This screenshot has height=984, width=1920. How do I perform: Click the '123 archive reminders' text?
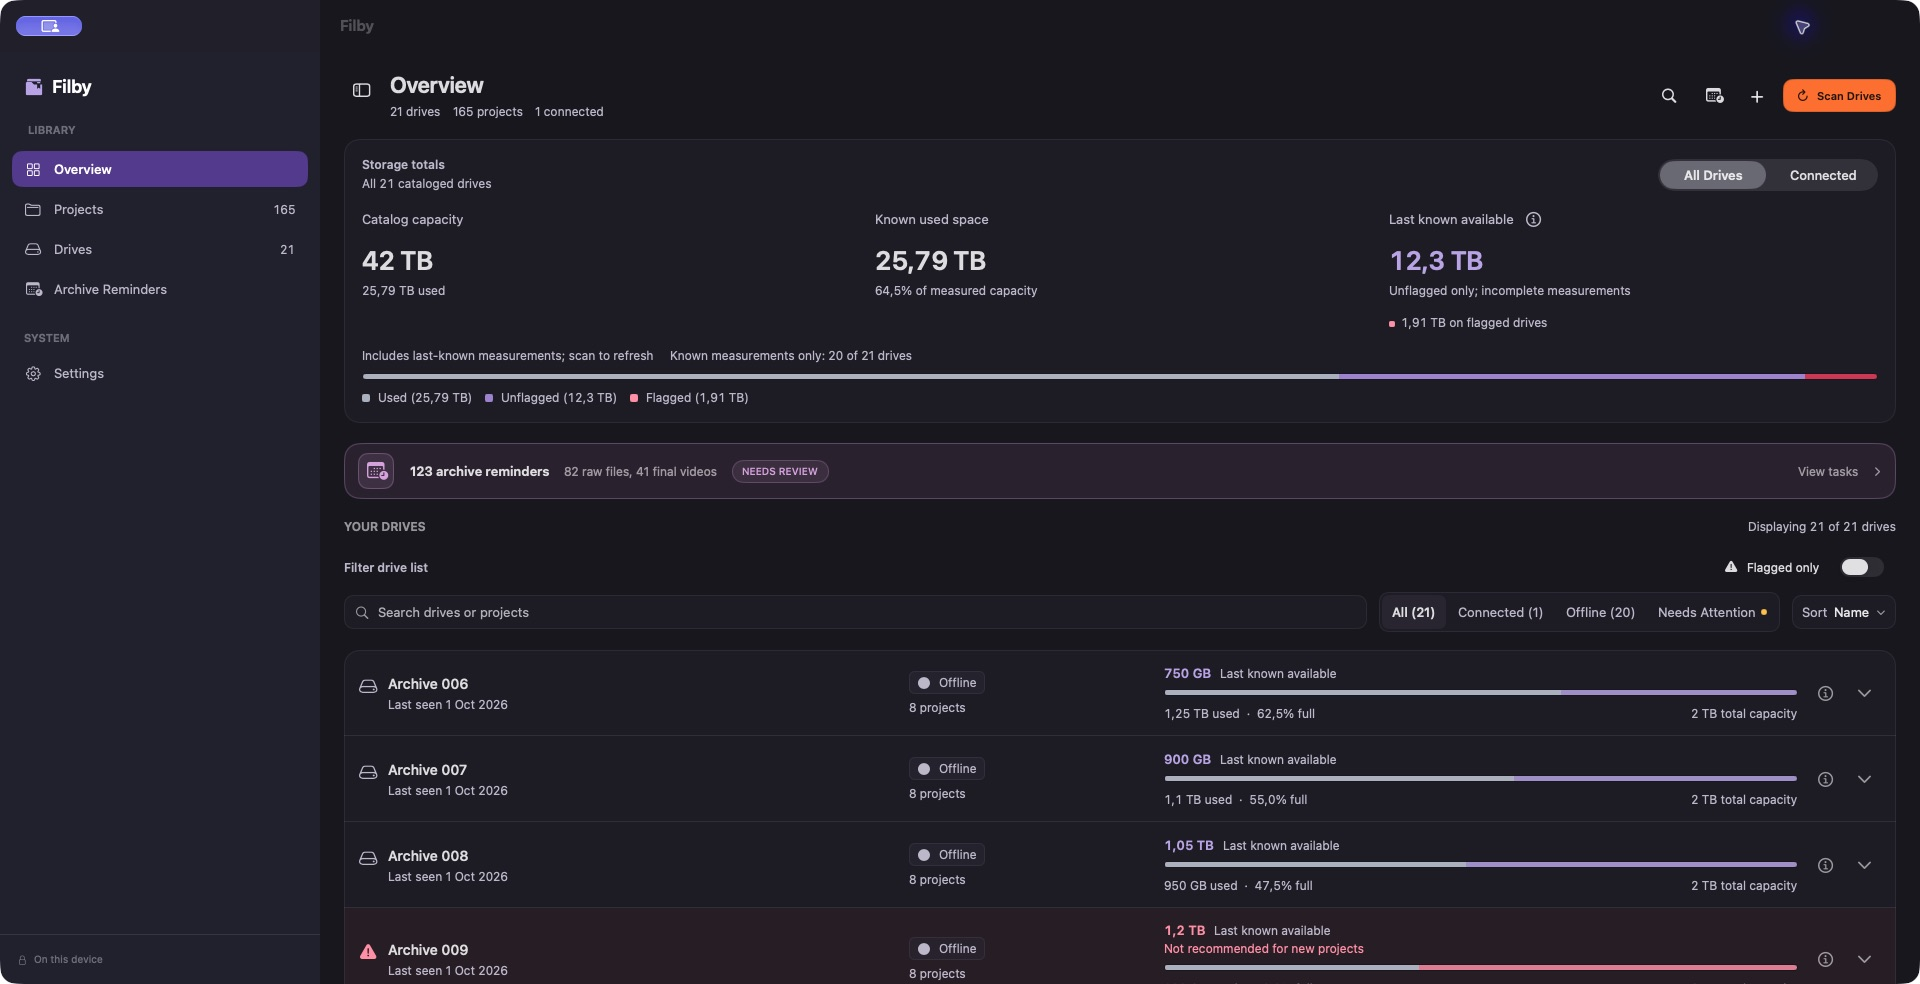pos(479,471)
